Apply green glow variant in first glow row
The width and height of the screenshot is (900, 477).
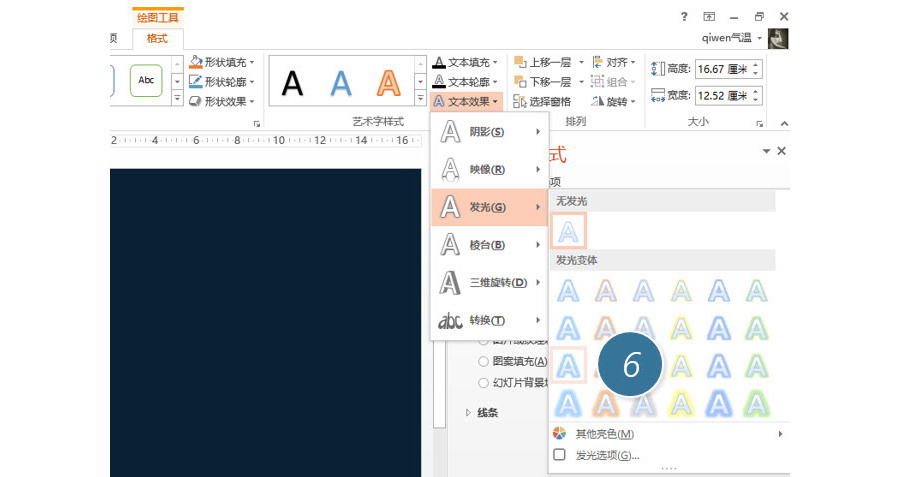pyautogui.click(x=757, y=291)
